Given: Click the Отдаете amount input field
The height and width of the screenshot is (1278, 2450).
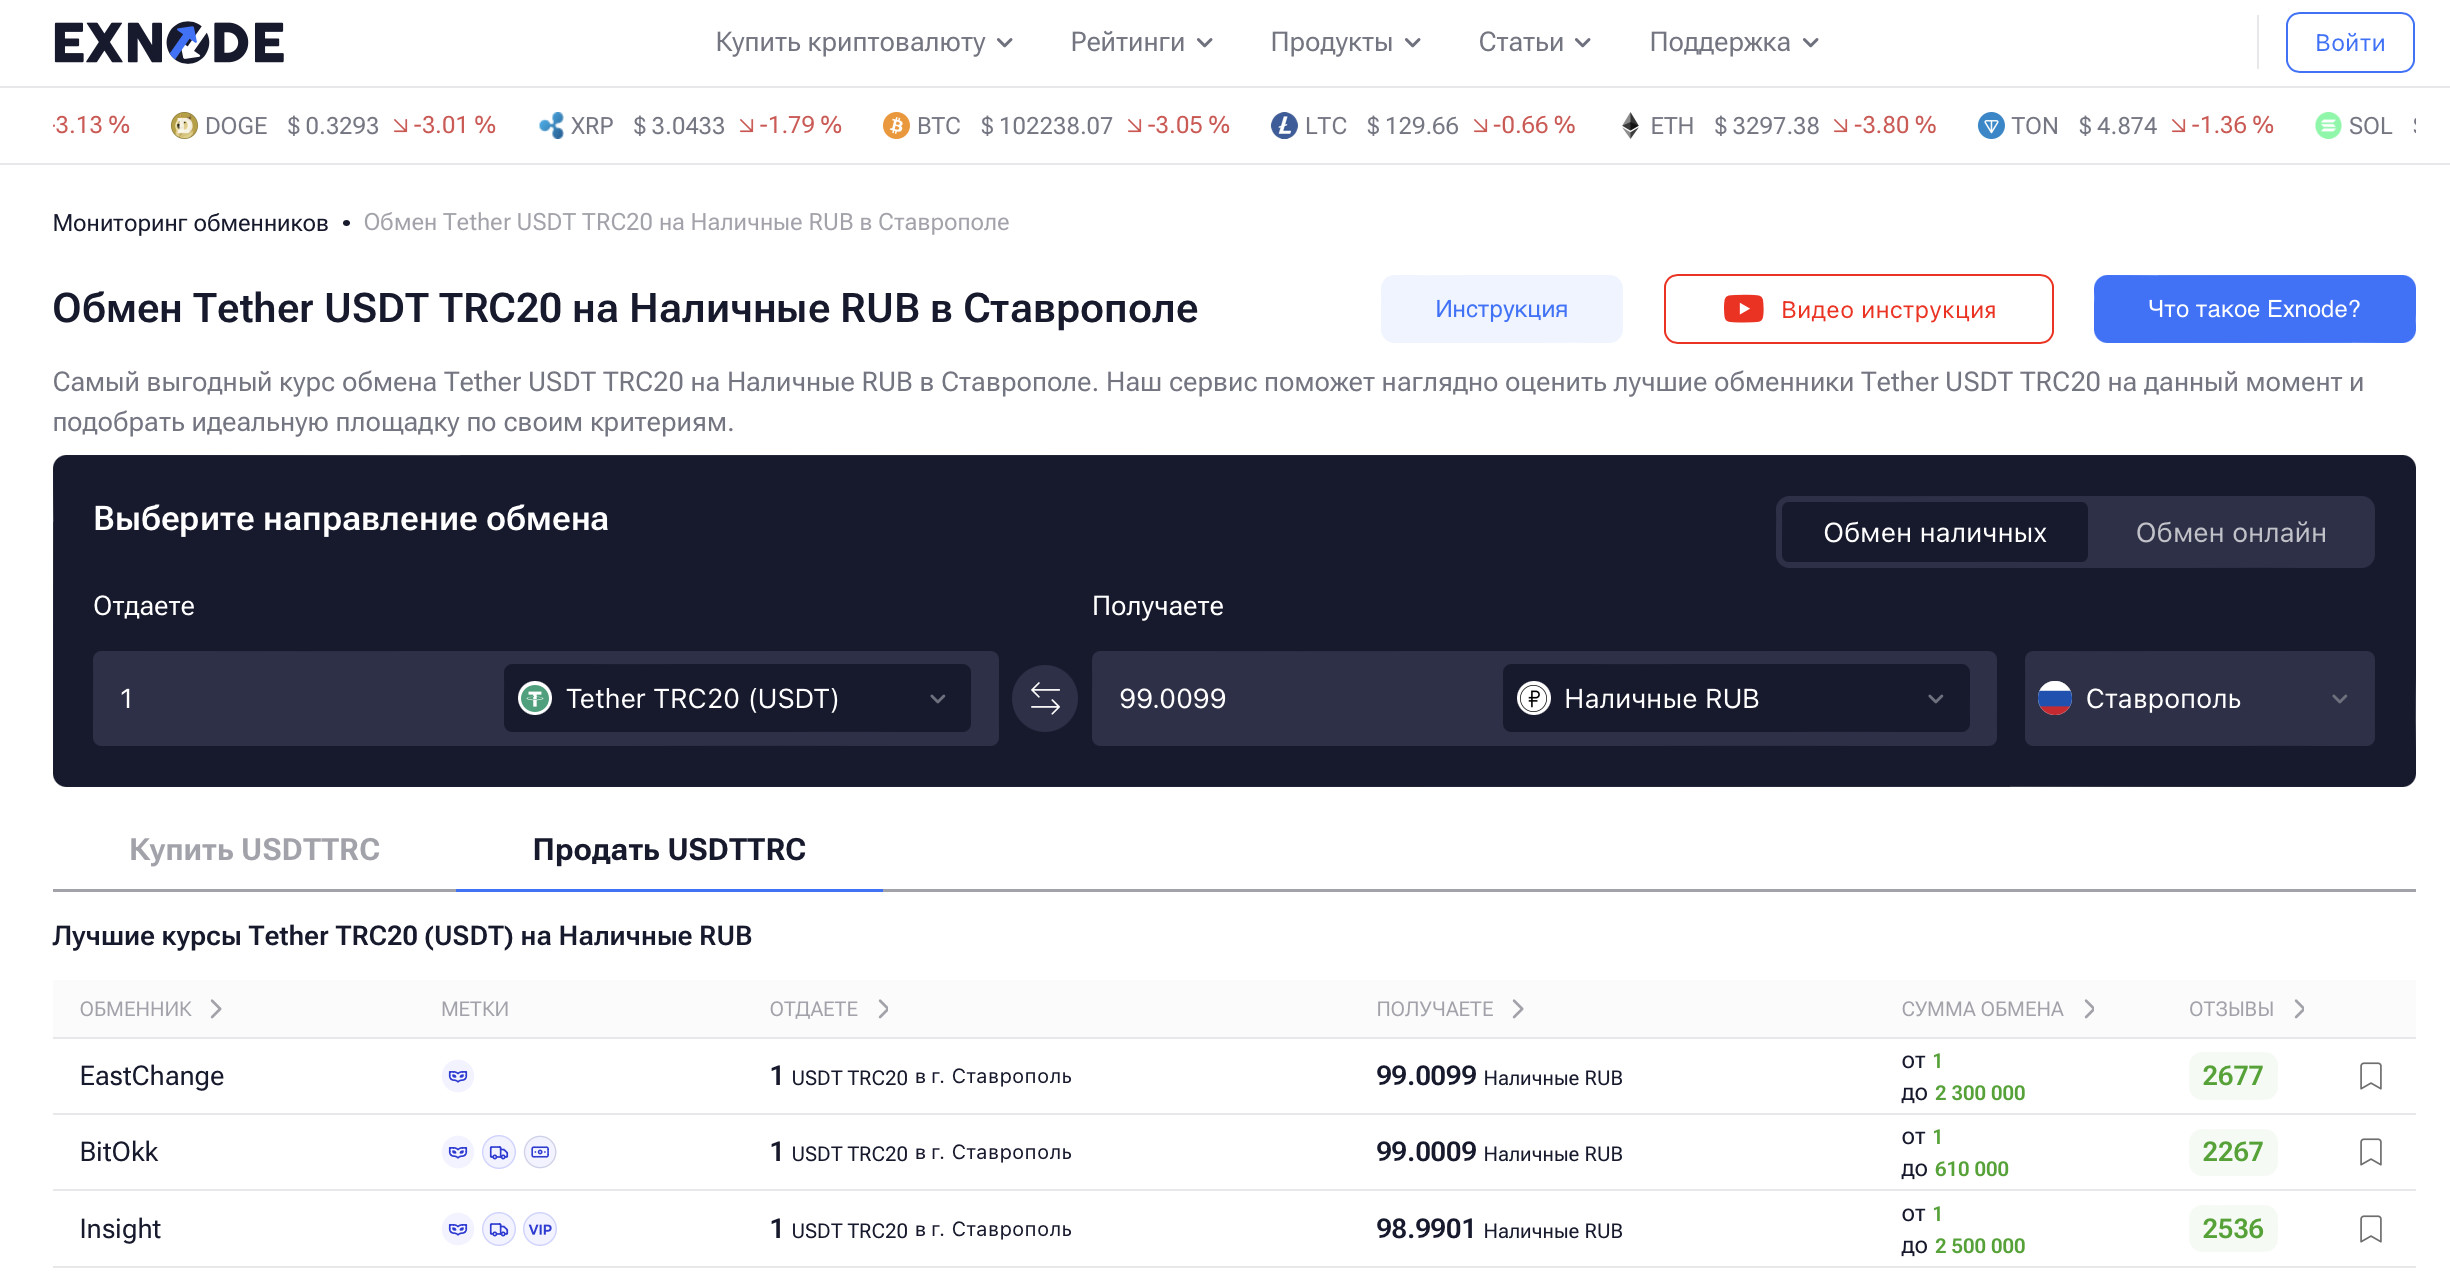Looking at the screenshot, I should pyautogui.click(x=300, y=698).
